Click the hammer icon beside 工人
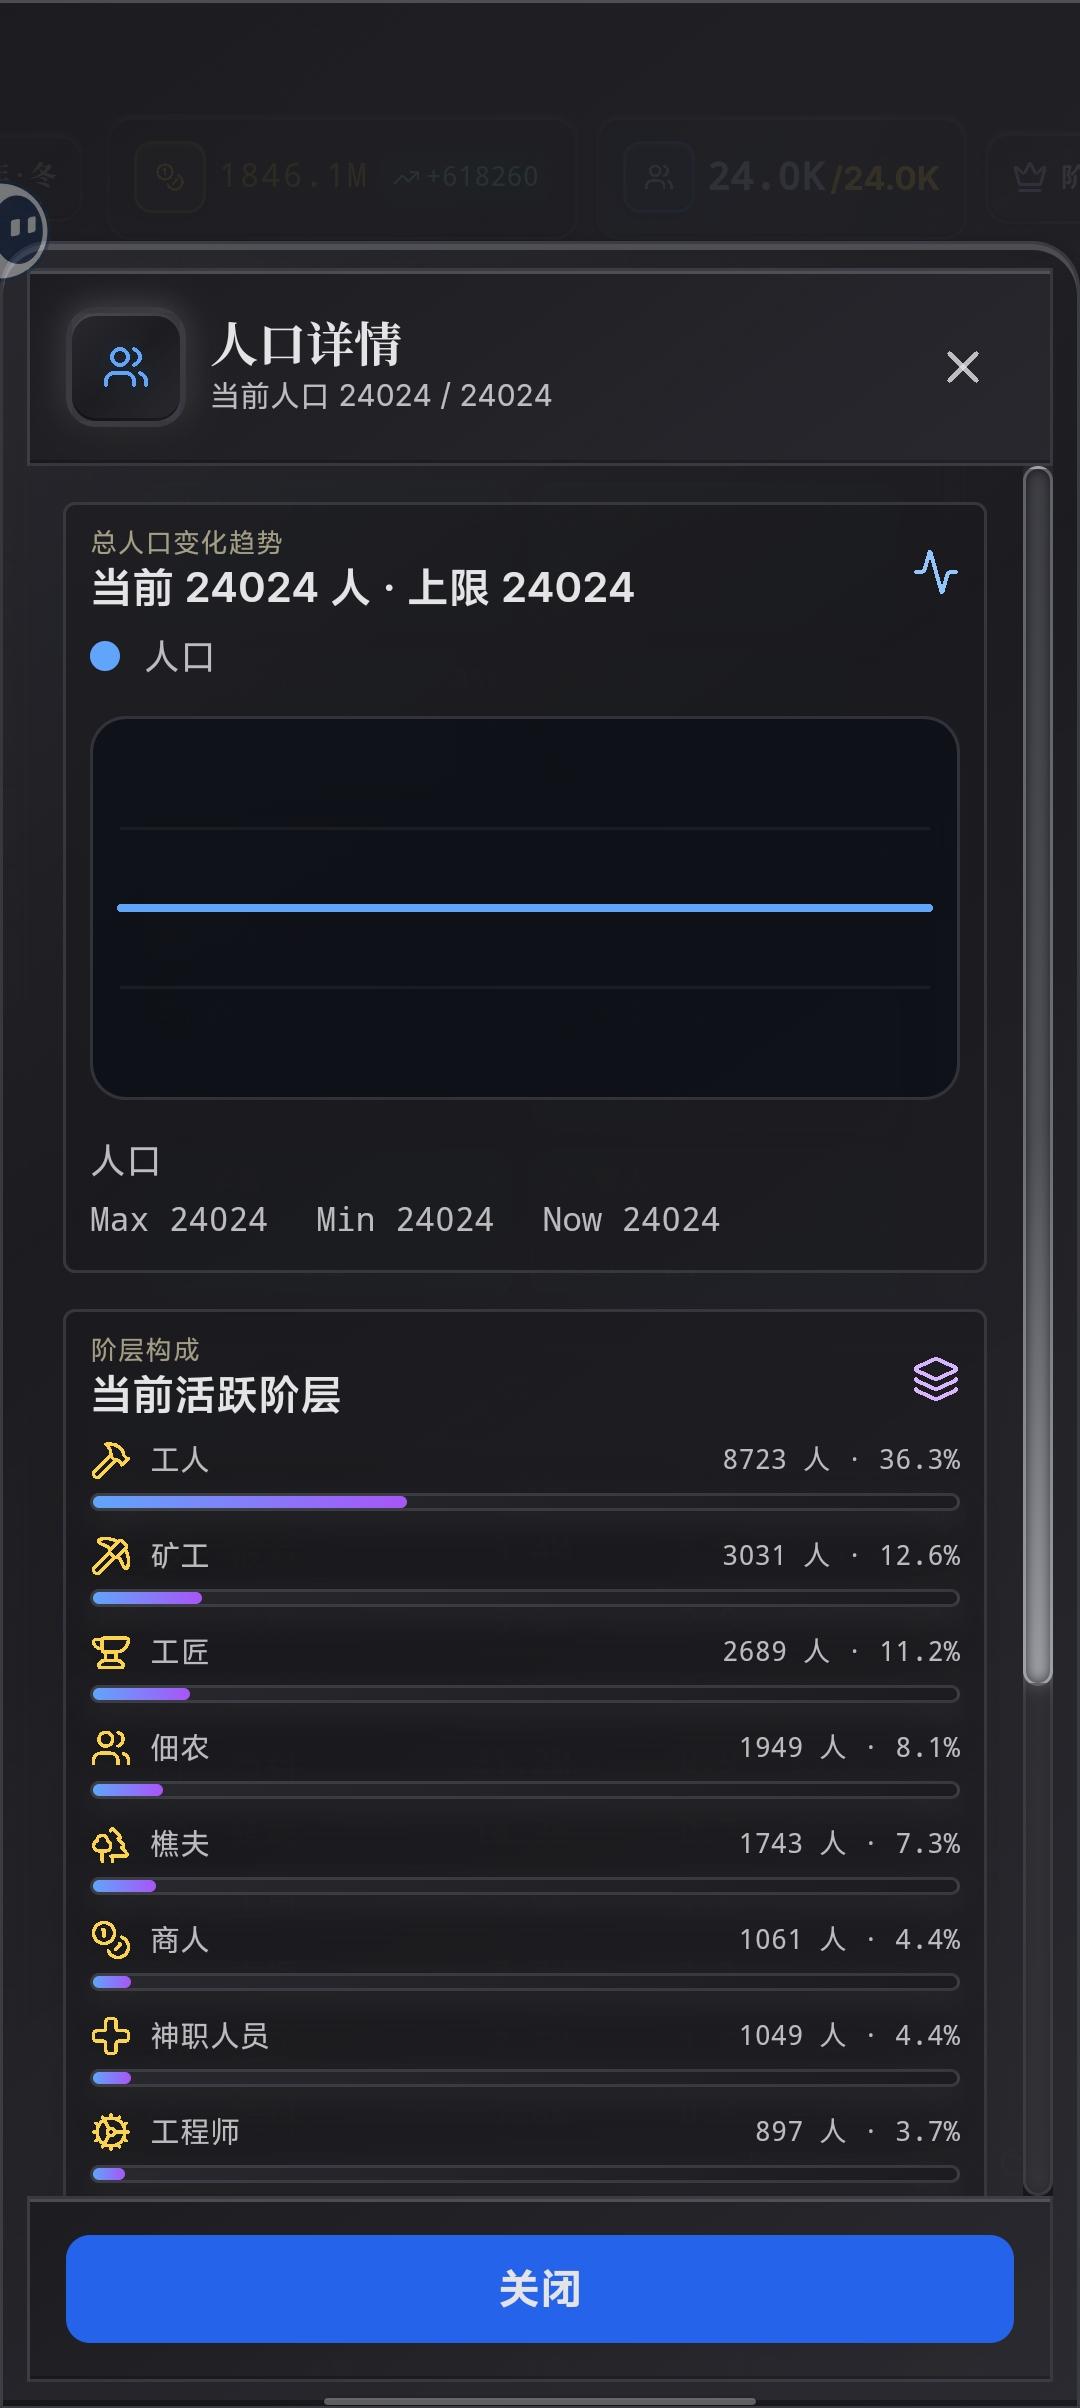Screen dimensions: 1080x2408 point(111,1460)
